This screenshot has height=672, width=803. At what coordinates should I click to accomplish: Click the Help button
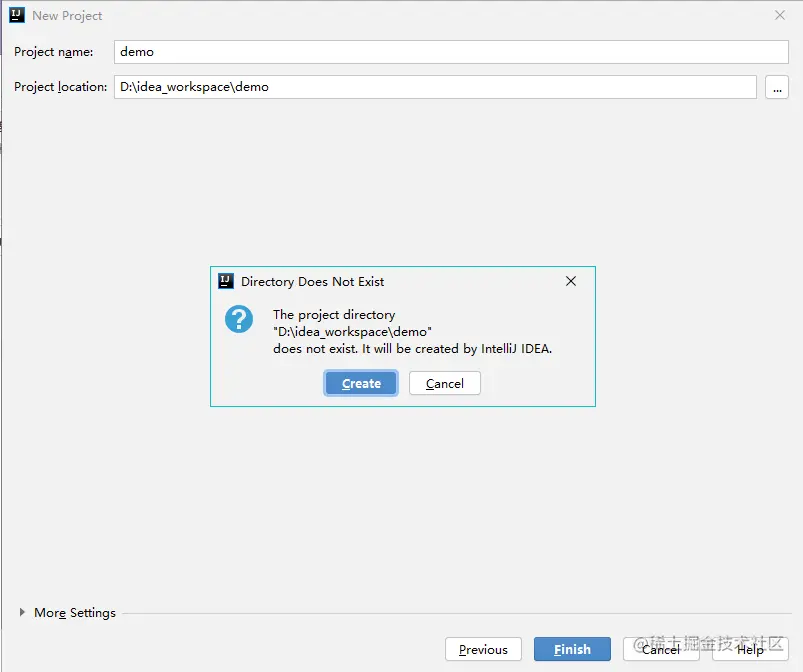(x=750, y=649)
